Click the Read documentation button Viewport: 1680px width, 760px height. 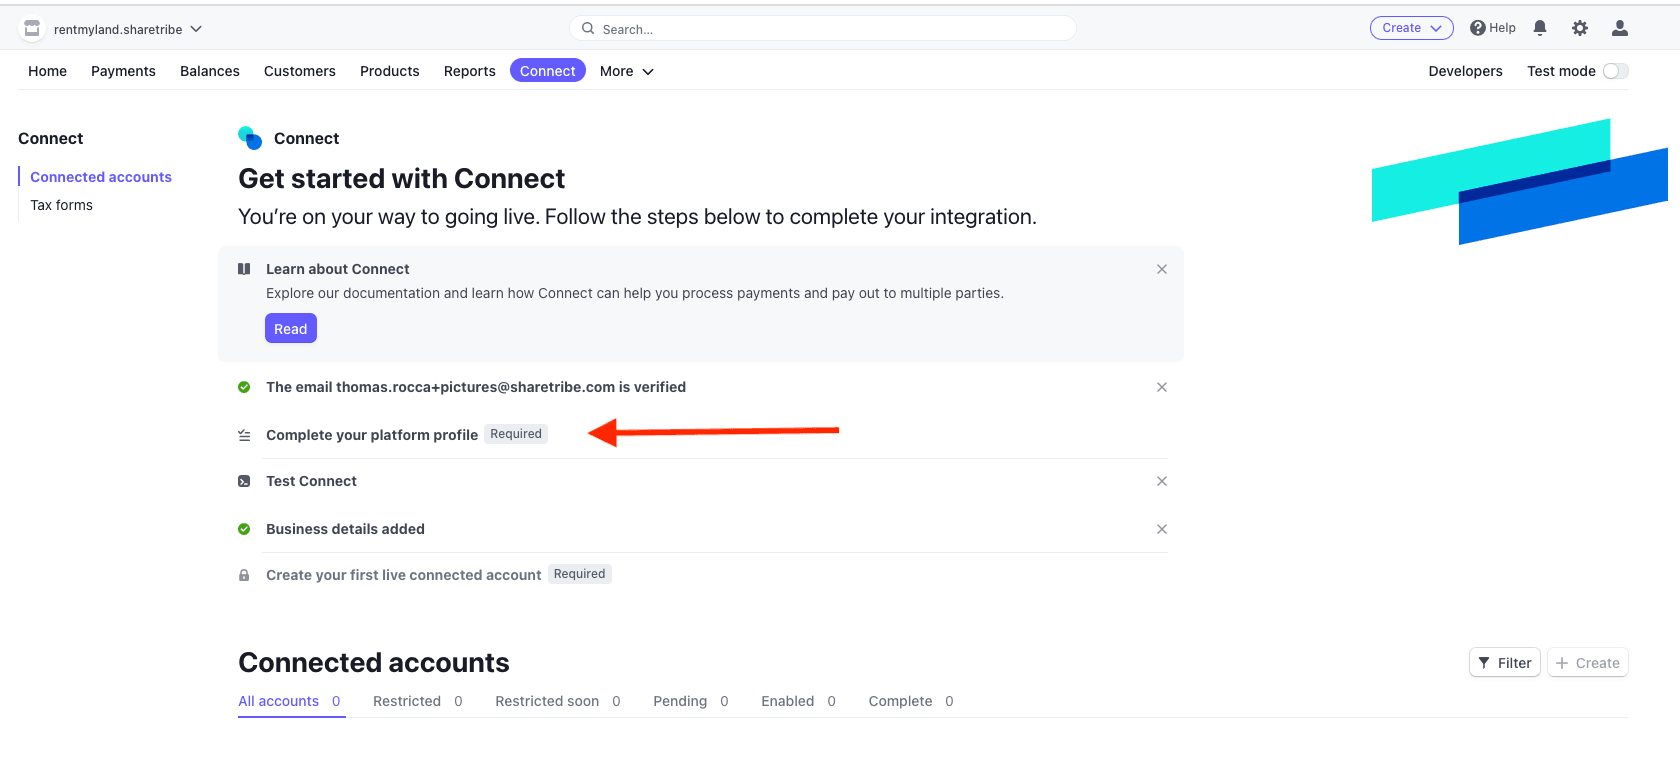click(x=290, y=329)
